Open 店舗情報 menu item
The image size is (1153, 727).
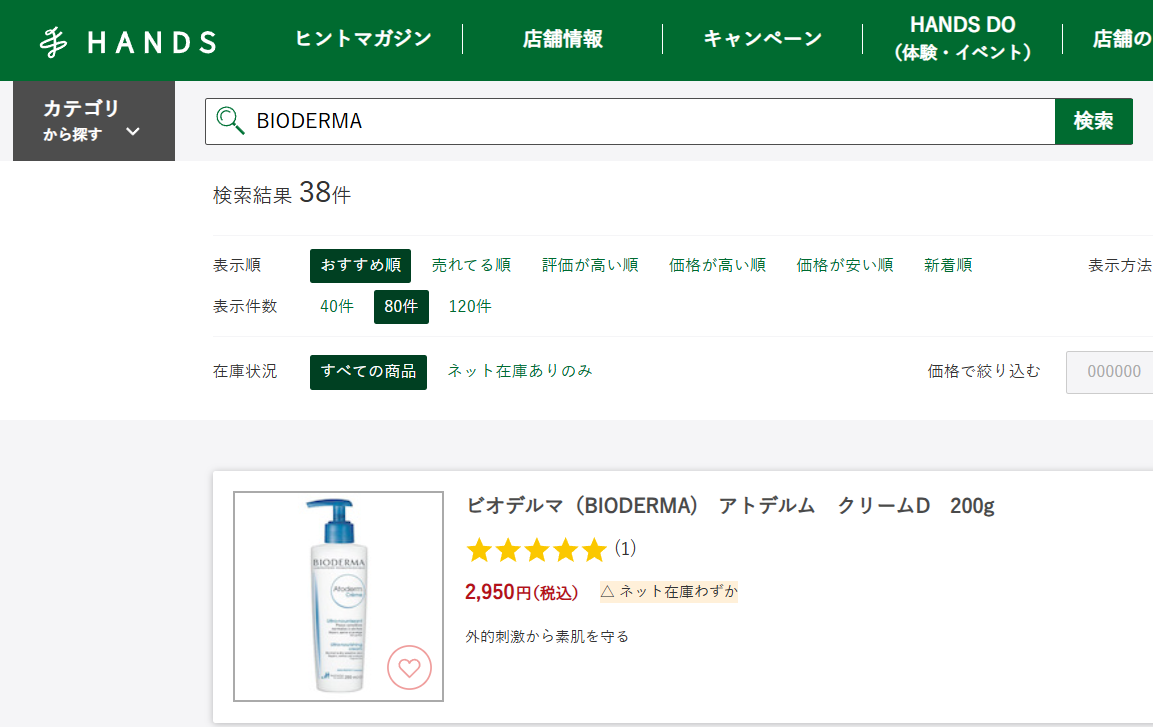[x=563, y=38]
